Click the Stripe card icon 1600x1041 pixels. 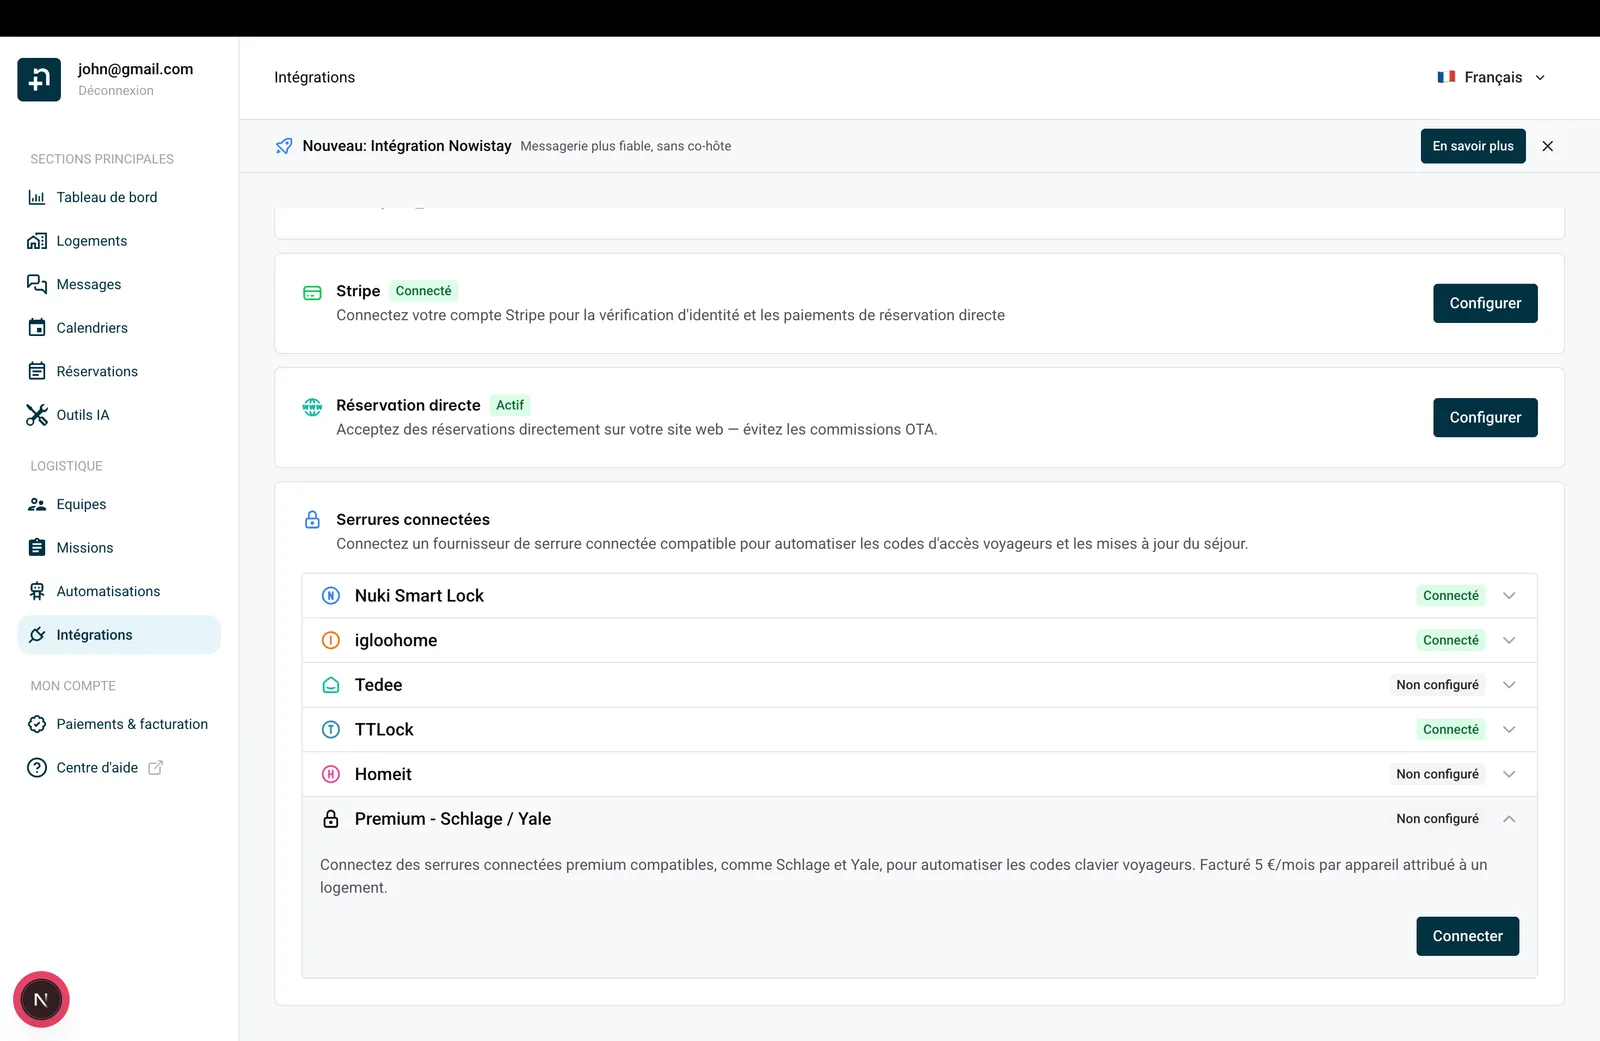pos(312,293)
